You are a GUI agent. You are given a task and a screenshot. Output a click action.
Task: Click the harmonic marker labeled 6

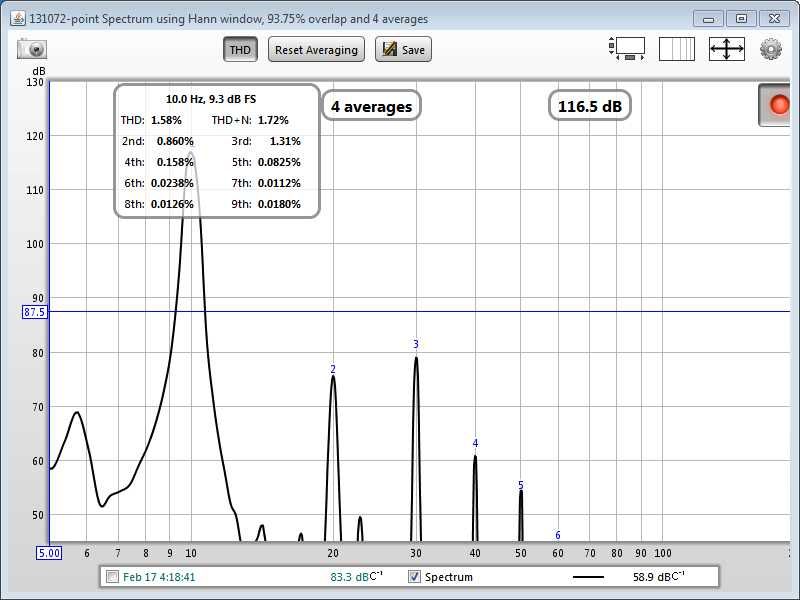(x=558, y=535)
